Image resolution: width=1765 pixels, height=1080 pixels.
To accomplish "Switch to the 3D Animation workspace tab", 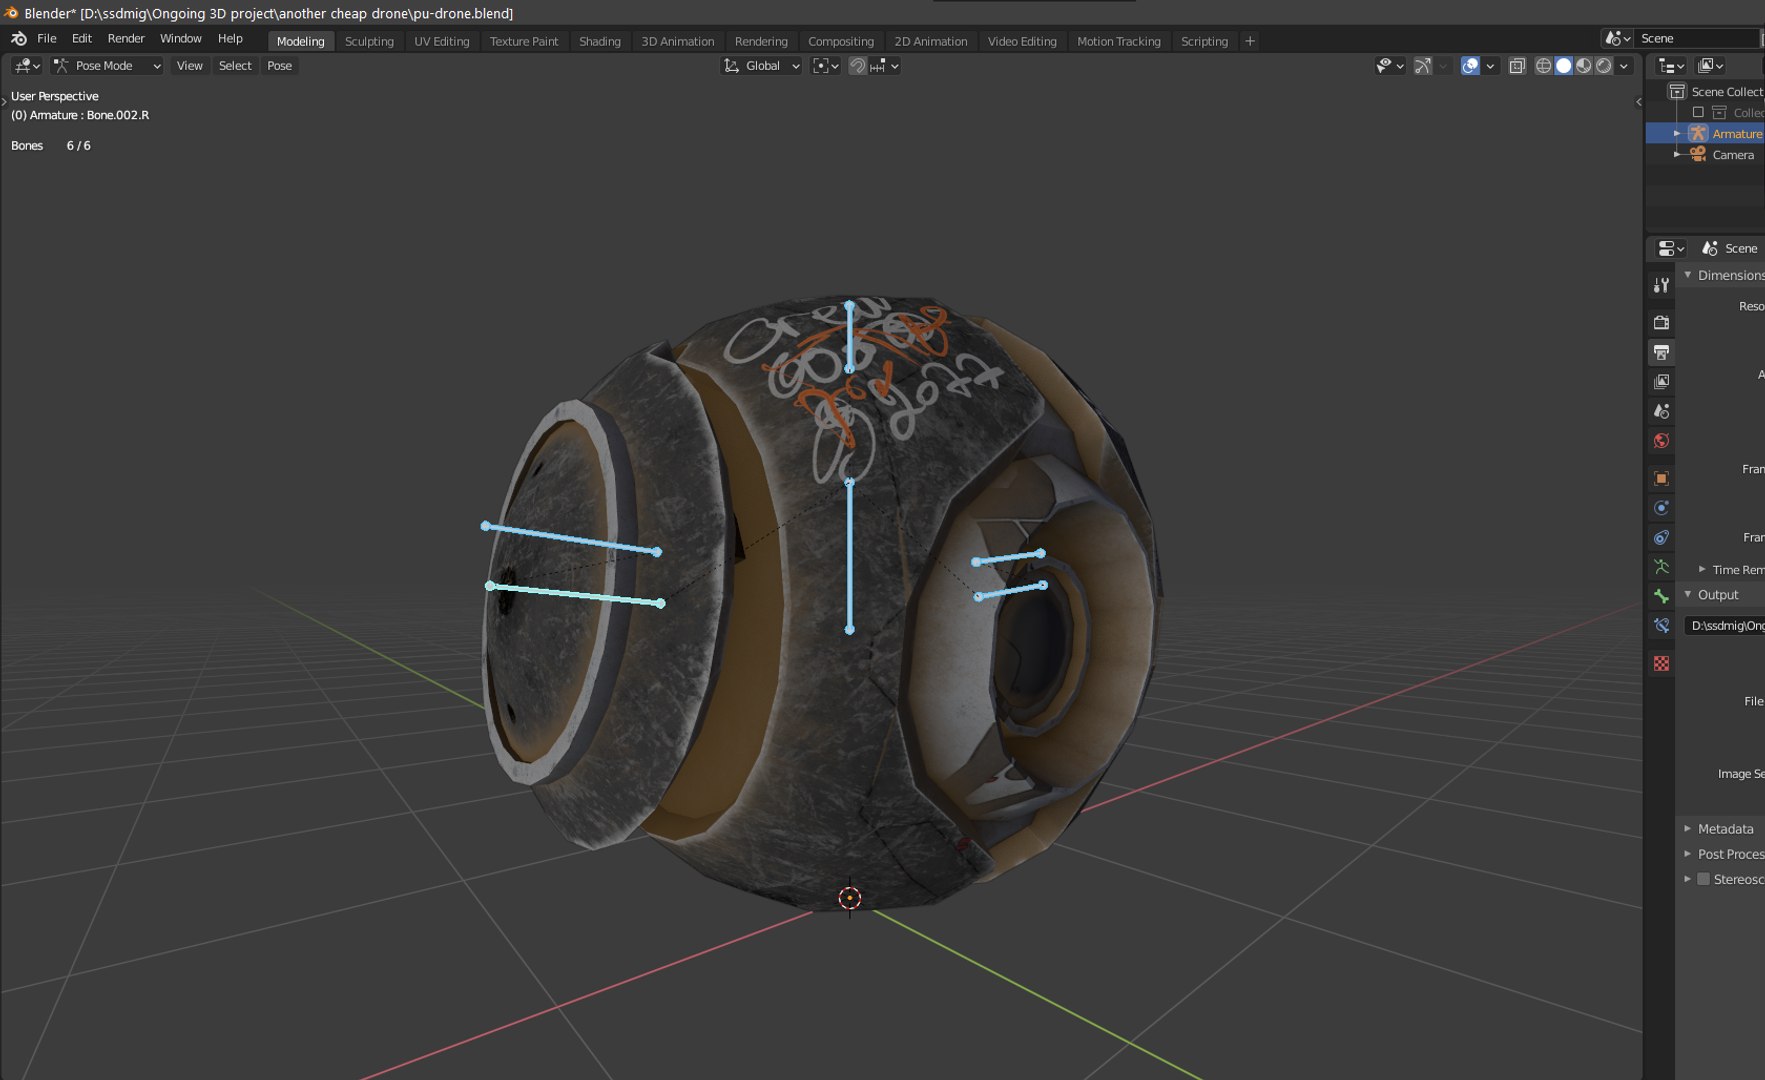I will pos(678,41).
